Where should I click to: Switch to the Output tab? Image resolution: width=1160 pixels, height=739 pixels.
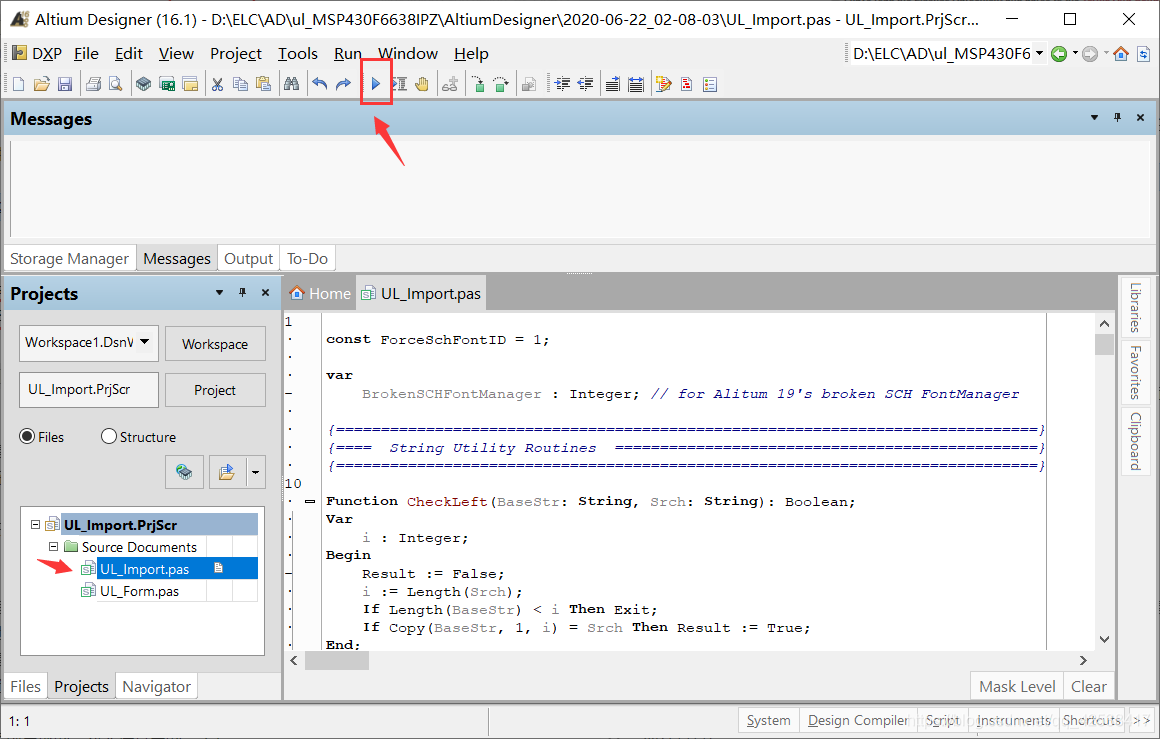[249, 259]
